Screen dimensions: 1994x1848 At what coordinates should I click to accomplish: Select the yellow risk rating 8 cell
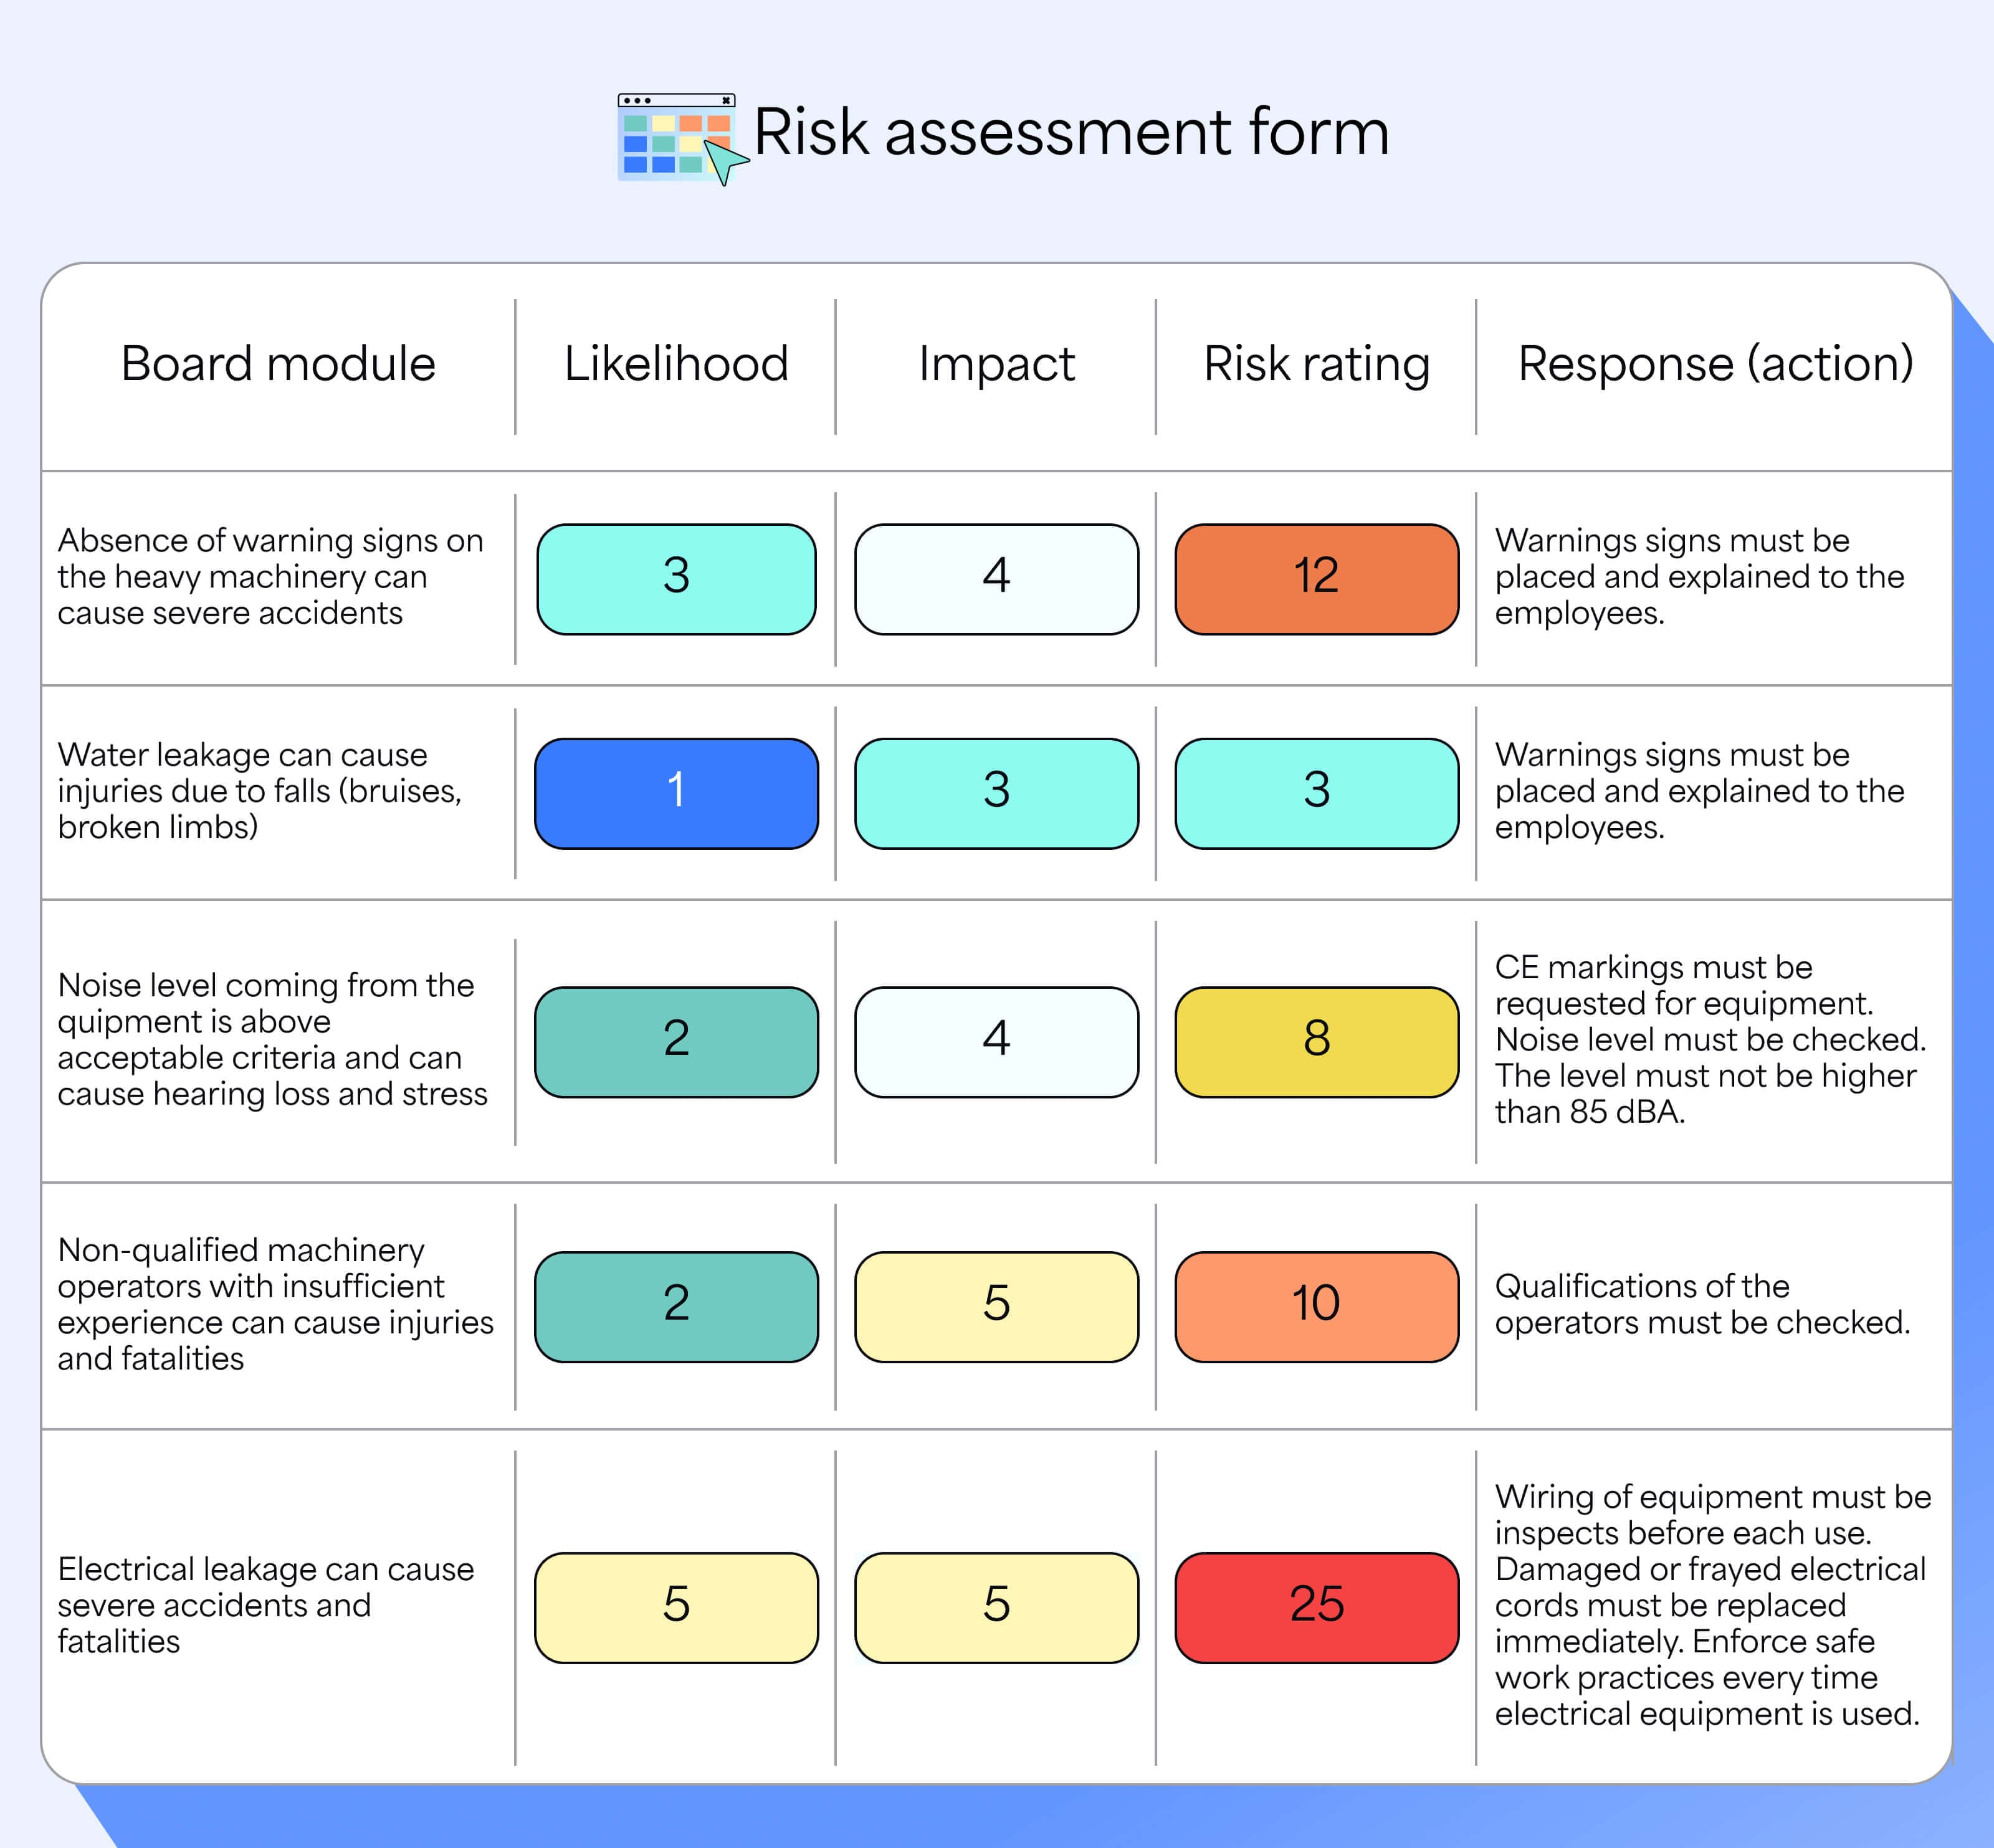[x=1316, y=1042]
